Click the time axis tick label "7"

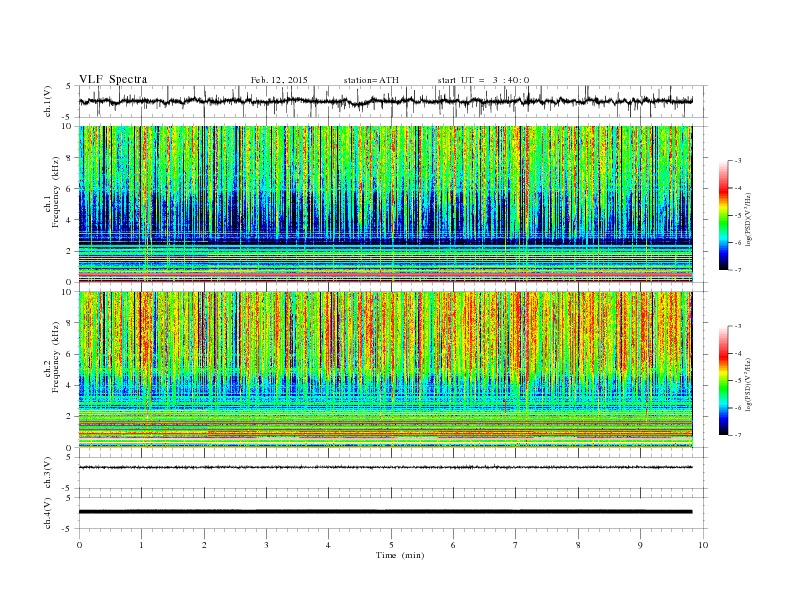(516, 545)
